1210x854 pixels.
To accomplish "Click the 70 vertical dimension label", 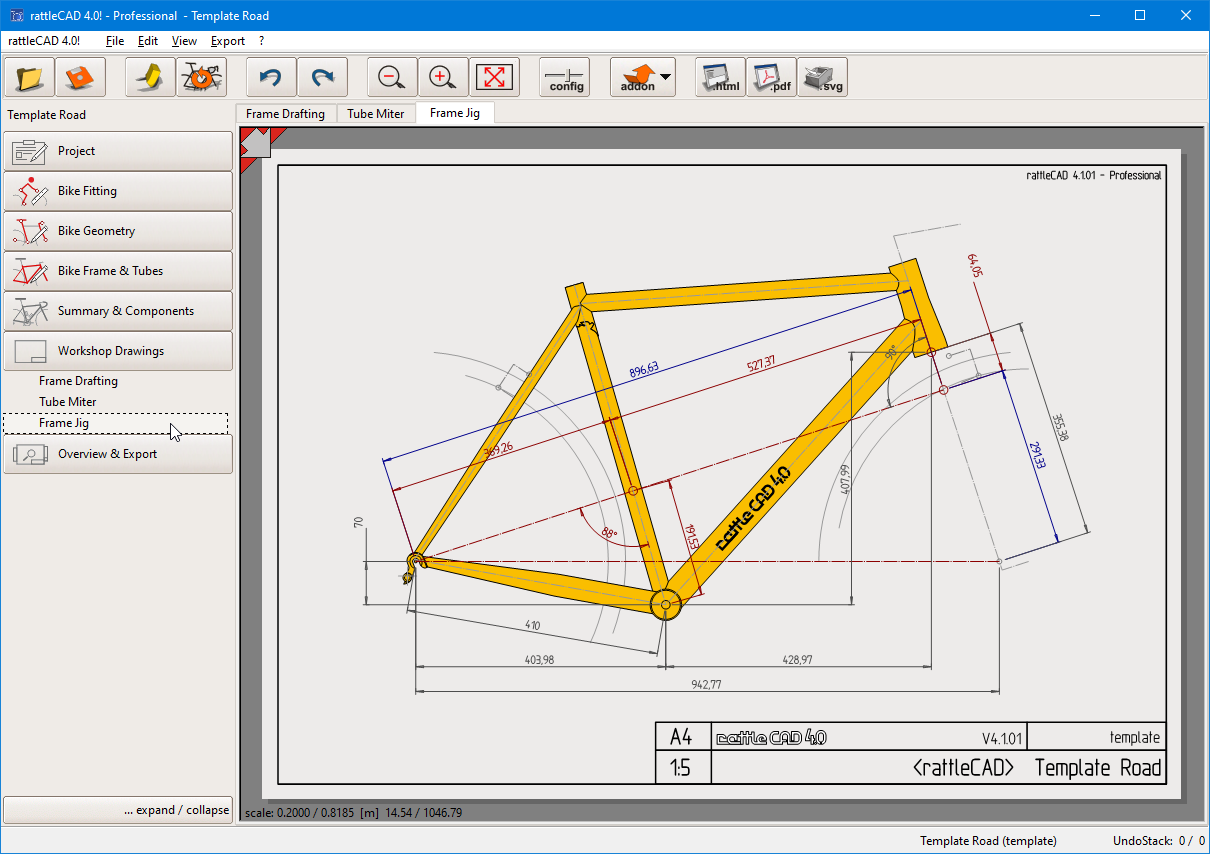I will click(358, 523).
